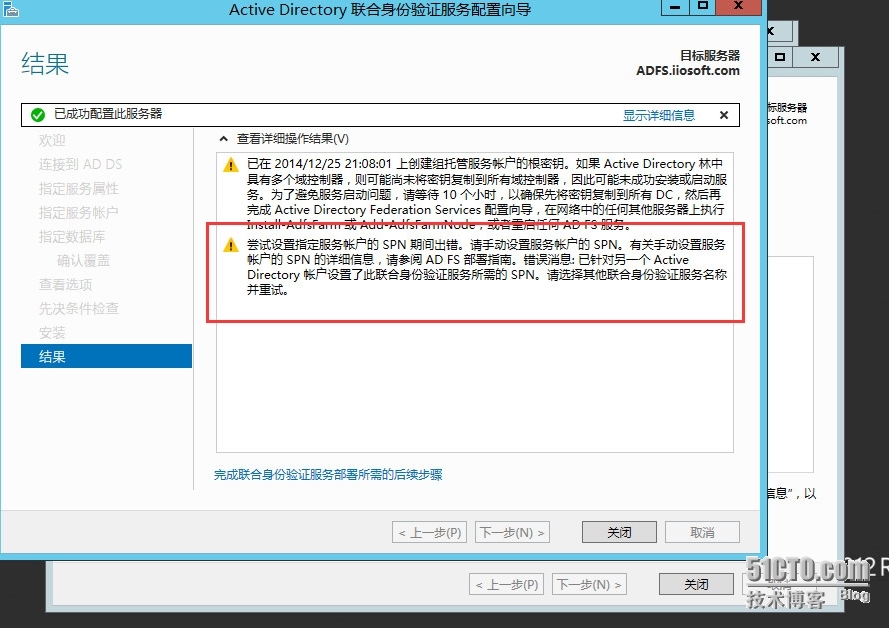This screenshot has width=889, height=628.
Task: Dismiss the 已成功配置此服务器 notification bar
Action: pyautogui.click(x=724, y=115)
